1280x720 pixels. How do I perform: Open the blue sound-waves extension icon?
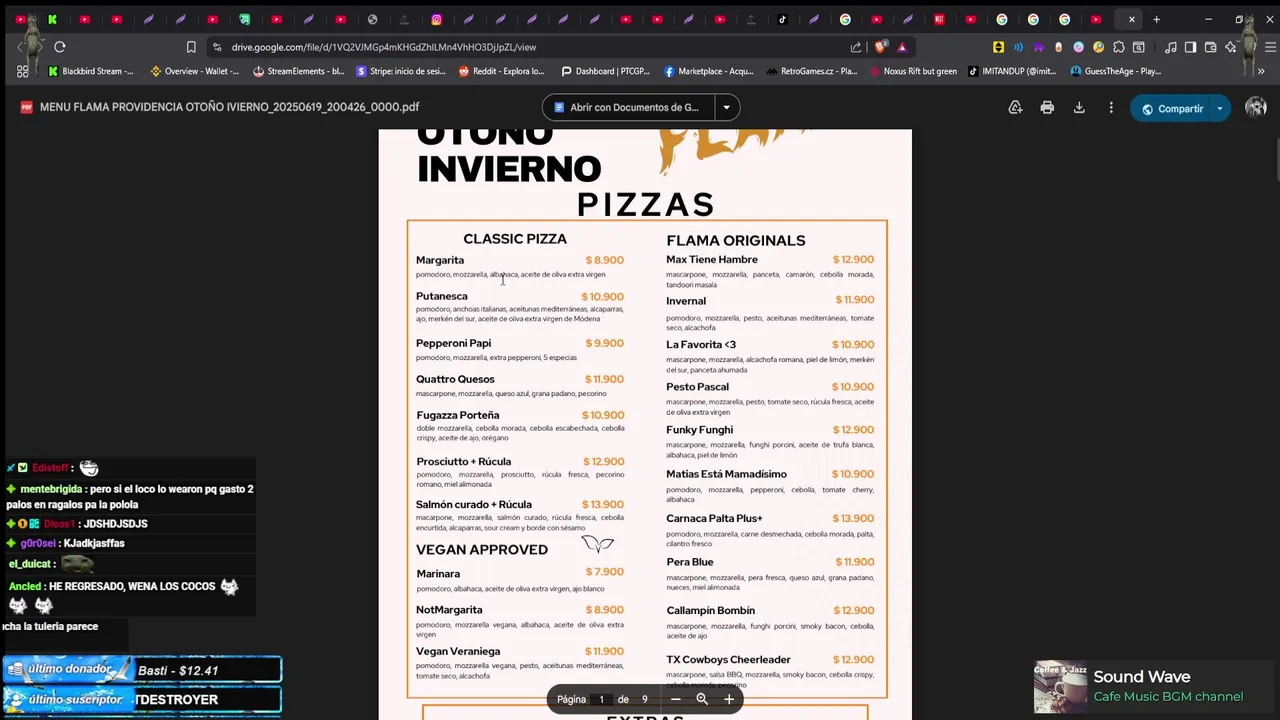click(x=1018, y=47)
